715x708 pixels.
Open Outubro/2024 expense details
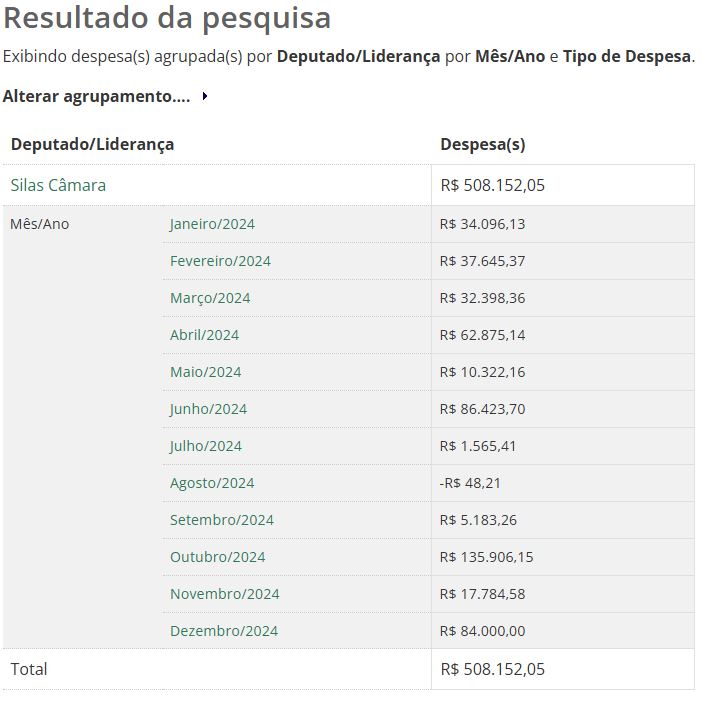(x=217, y=557)
